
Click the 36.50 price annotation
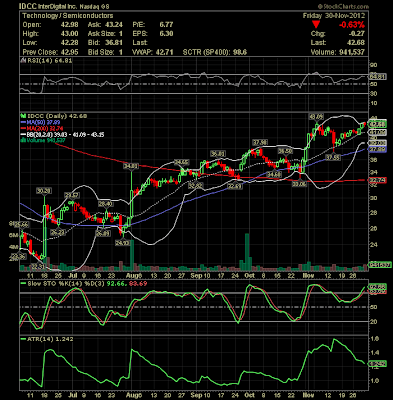(285, 151)
